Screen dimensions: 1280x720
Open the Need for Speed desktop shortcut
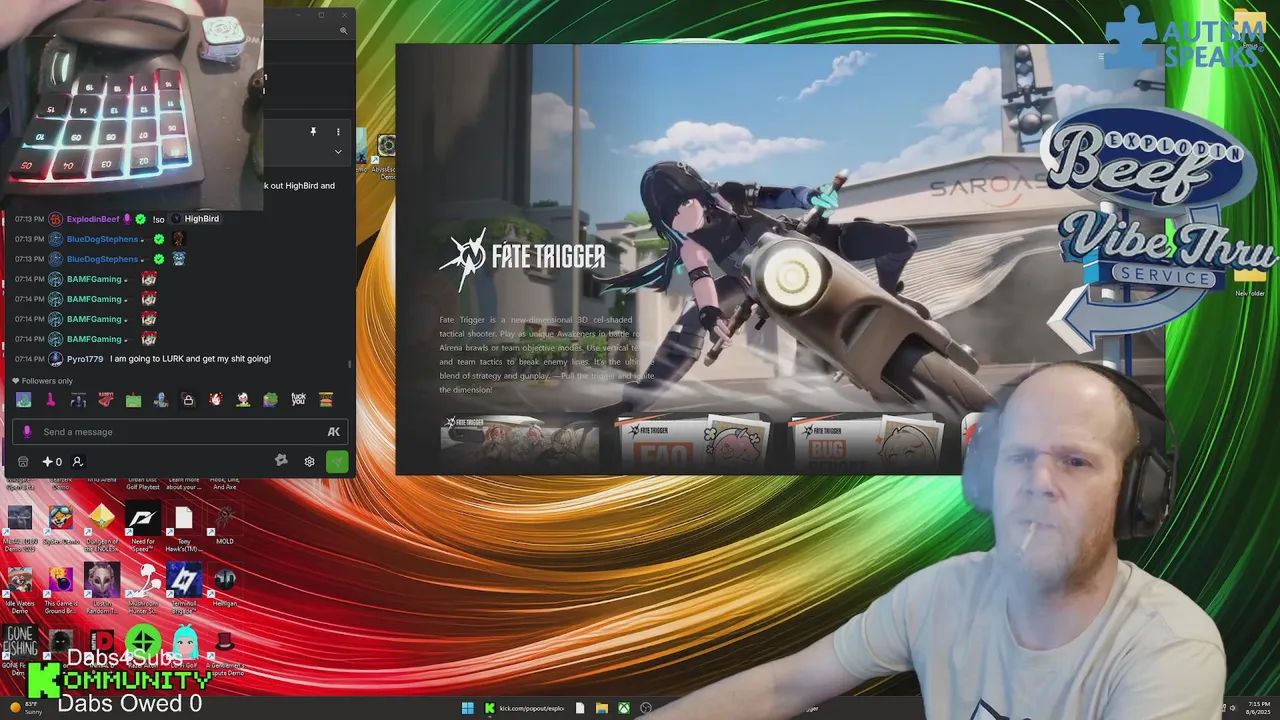pos(143,526)
